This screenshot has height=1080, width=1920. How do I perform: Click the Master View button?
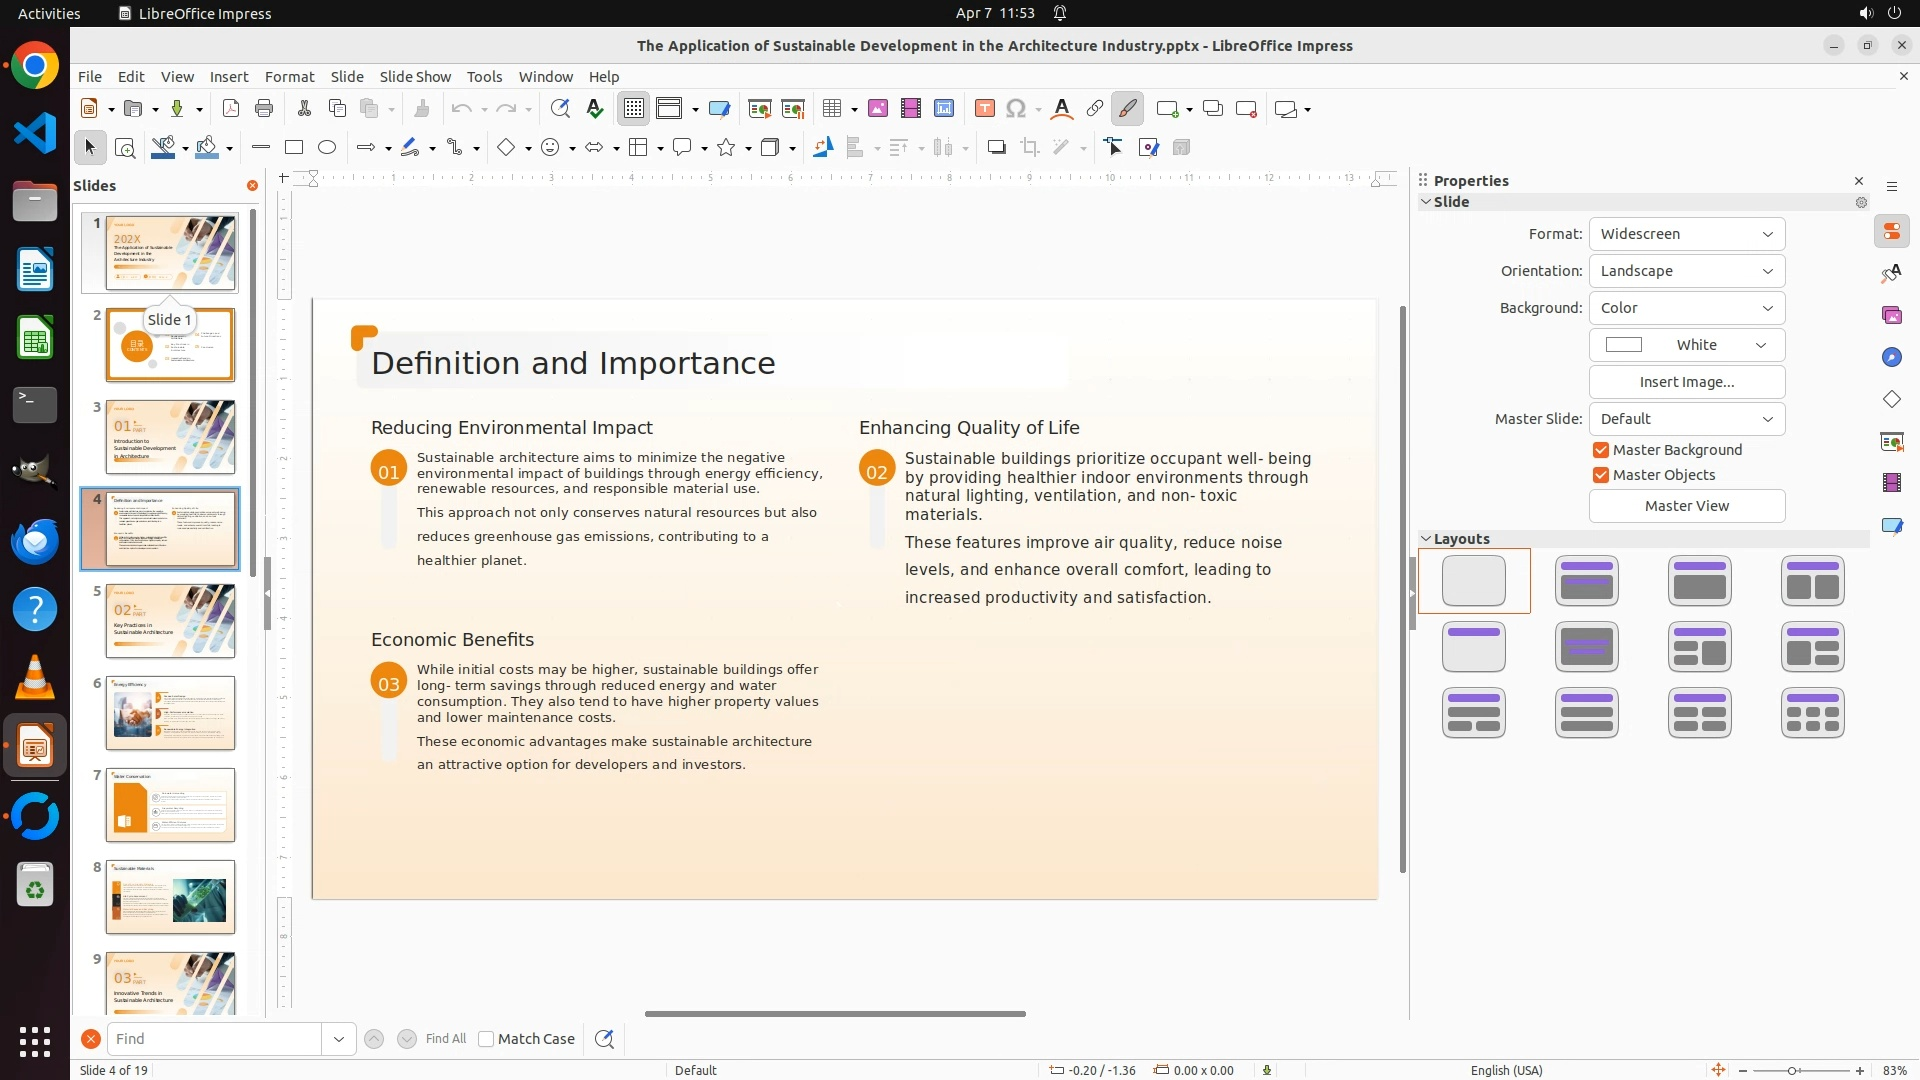1686,506
